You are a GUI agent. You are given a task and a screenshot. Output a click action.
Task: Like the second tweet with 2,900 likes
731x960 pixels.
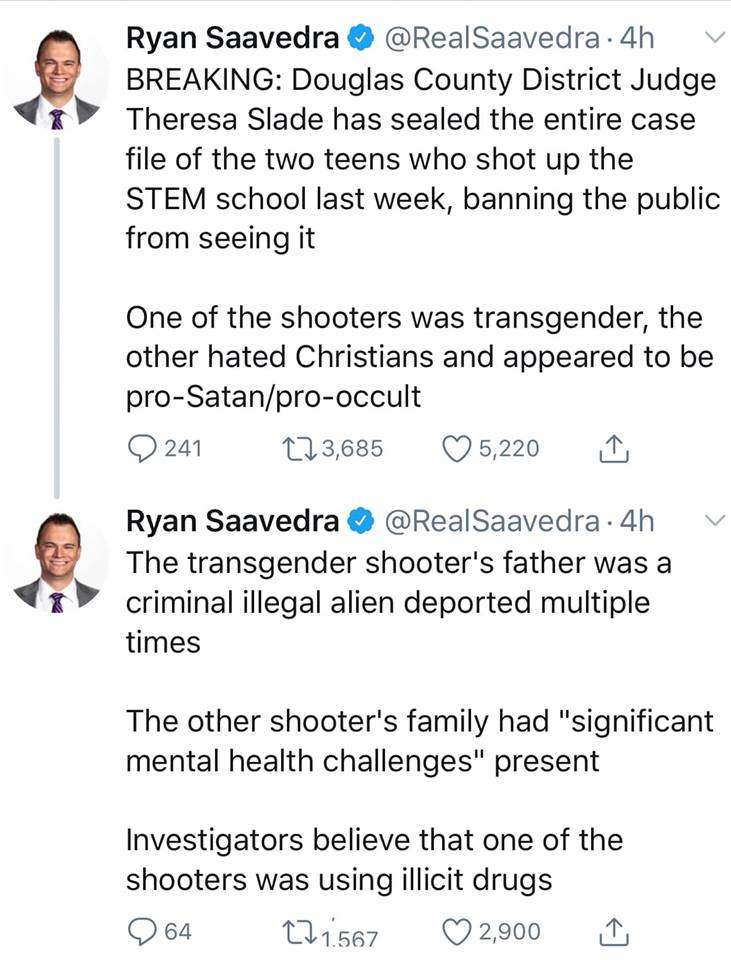point(457,932)
